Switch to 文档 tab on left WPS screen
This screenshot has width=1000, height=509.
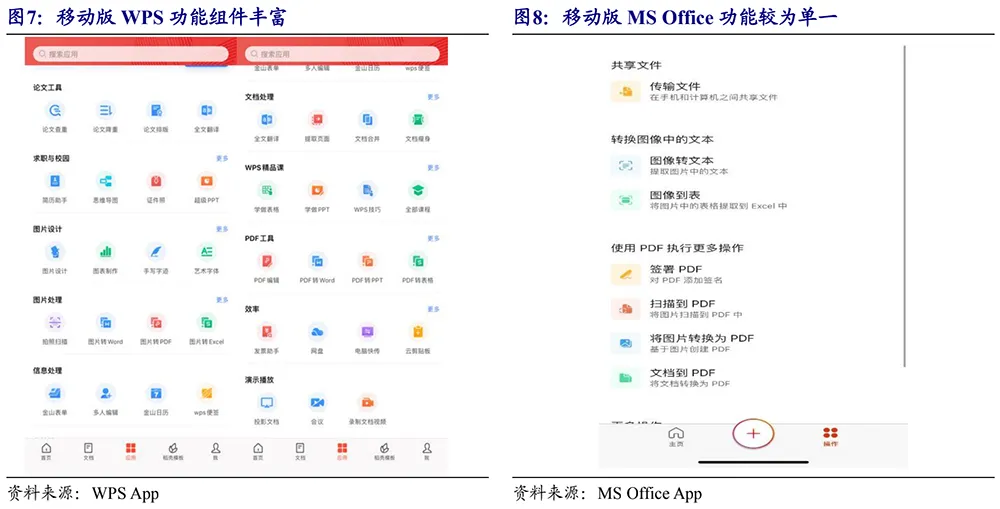(x=89, y=452)
